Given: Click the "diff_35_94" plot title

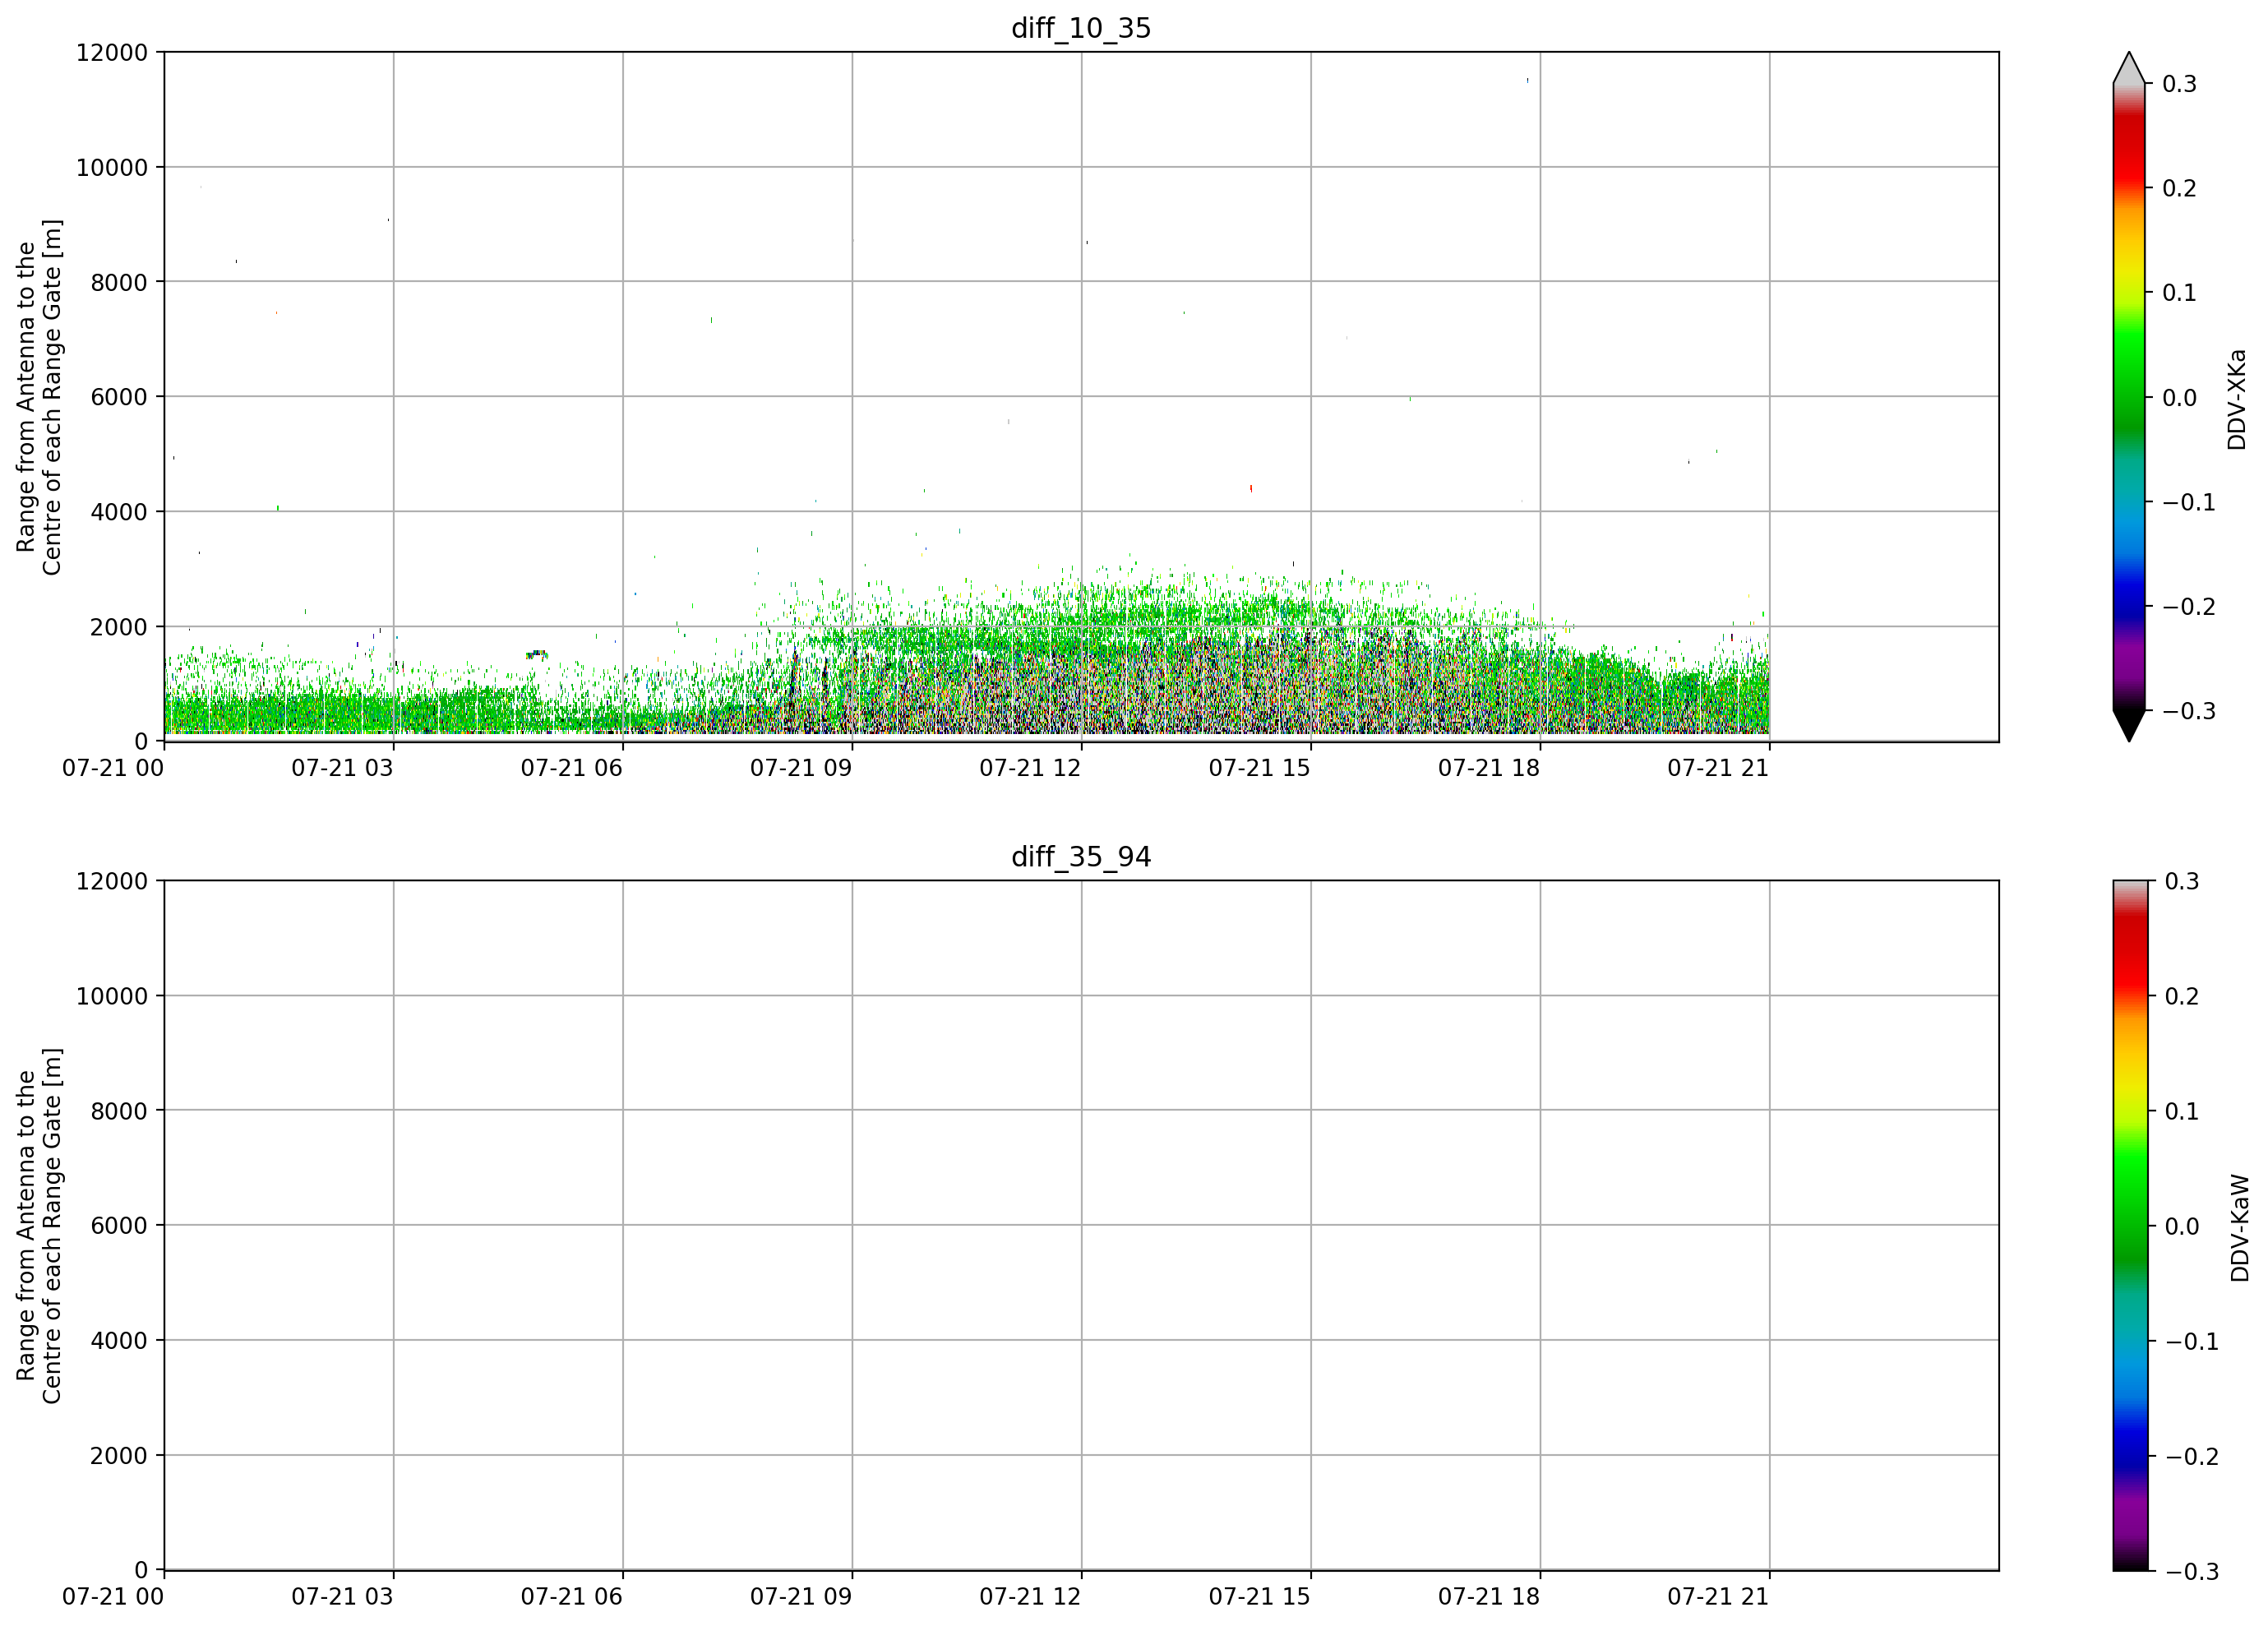Looking at the screenshot, I should [1081, 857].
